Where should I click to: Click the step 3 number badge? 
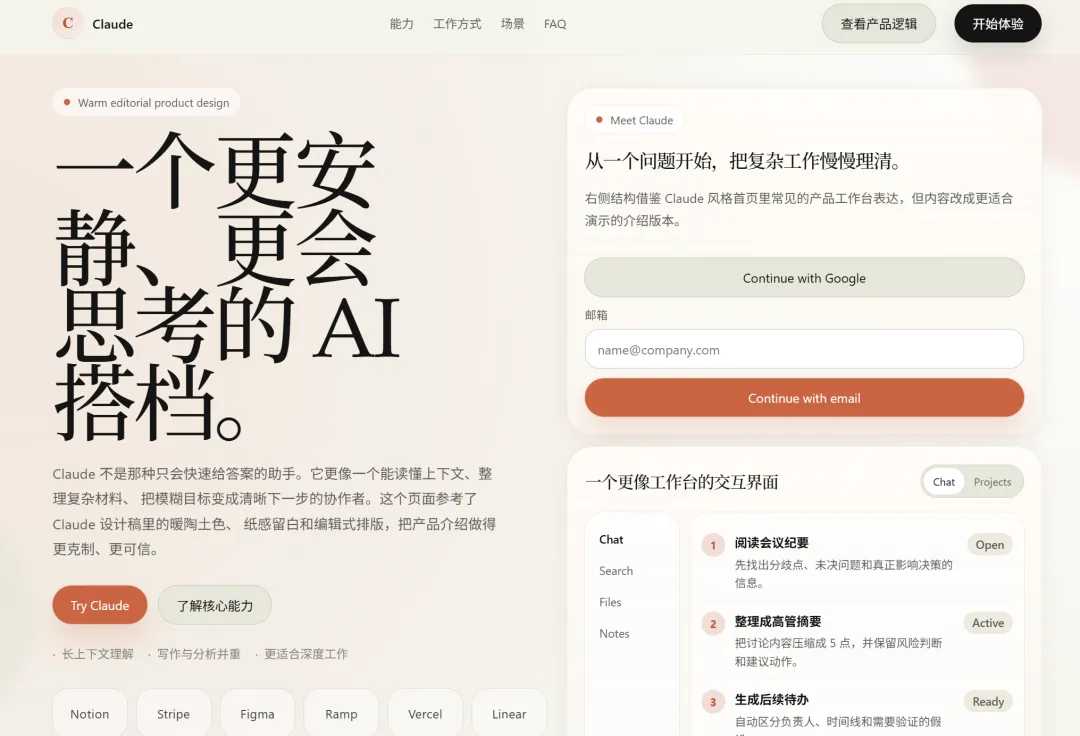pyautogui.click(x=713, y=702)
